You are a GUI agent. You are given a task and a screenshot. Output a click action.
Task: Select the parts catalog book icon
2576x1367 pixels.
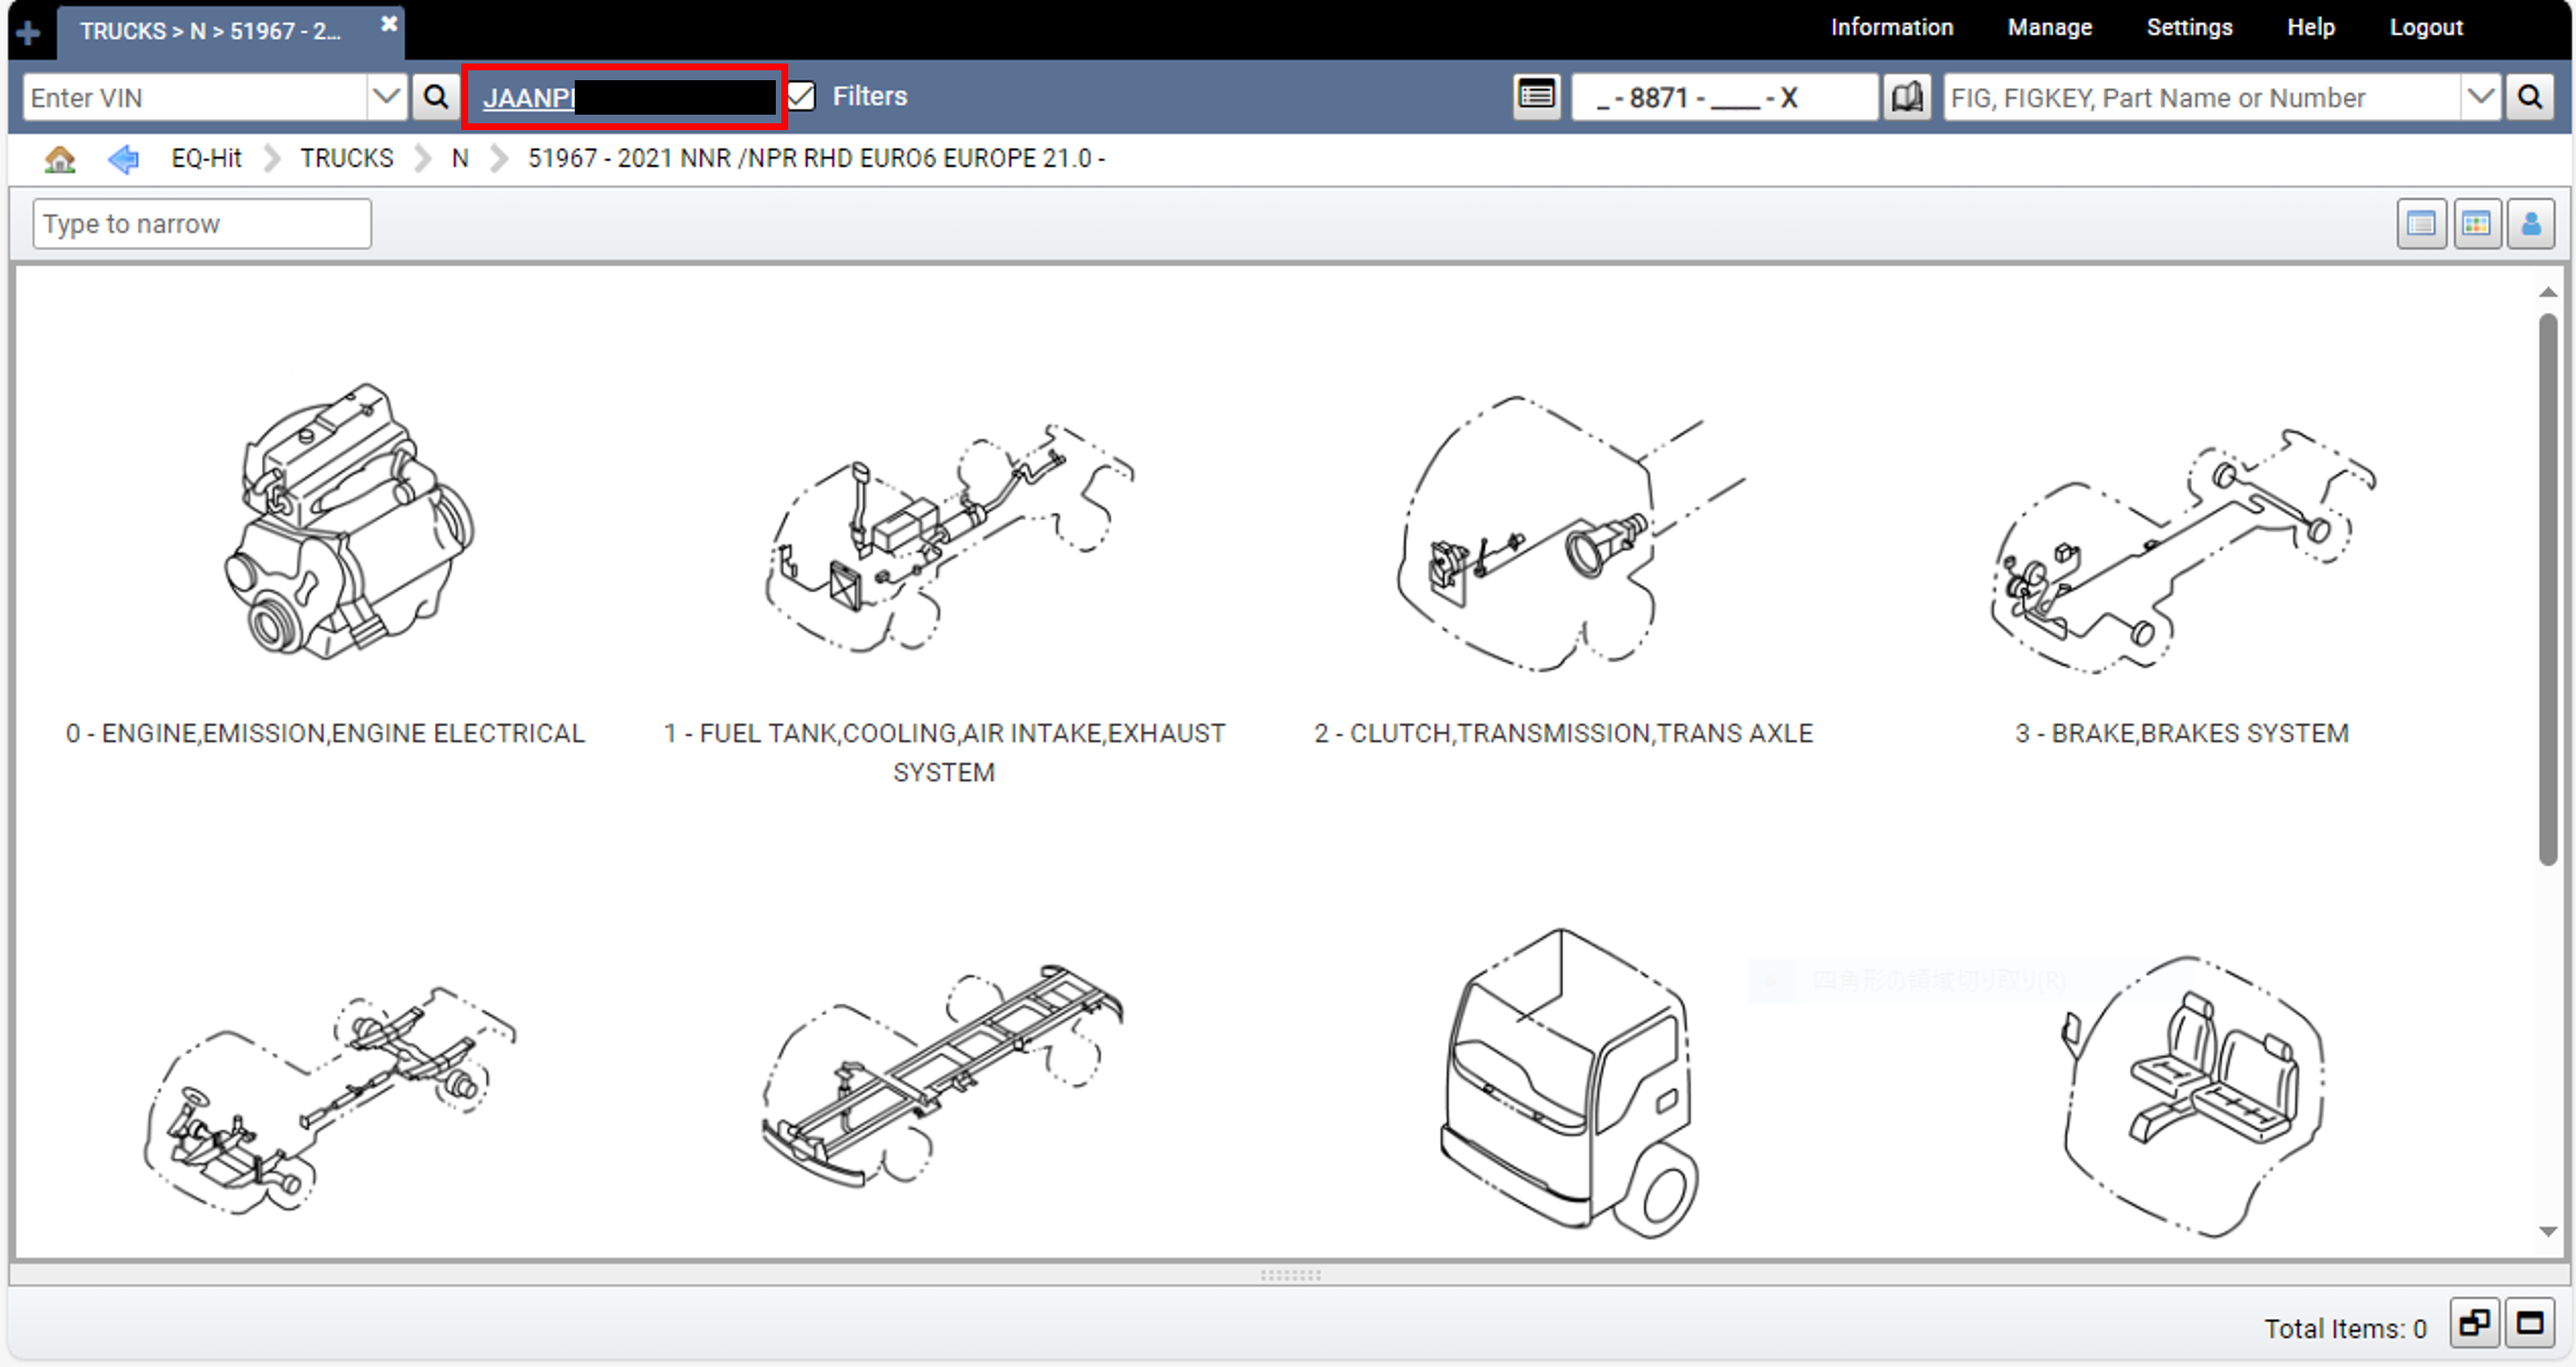(x=1906, y=96)
